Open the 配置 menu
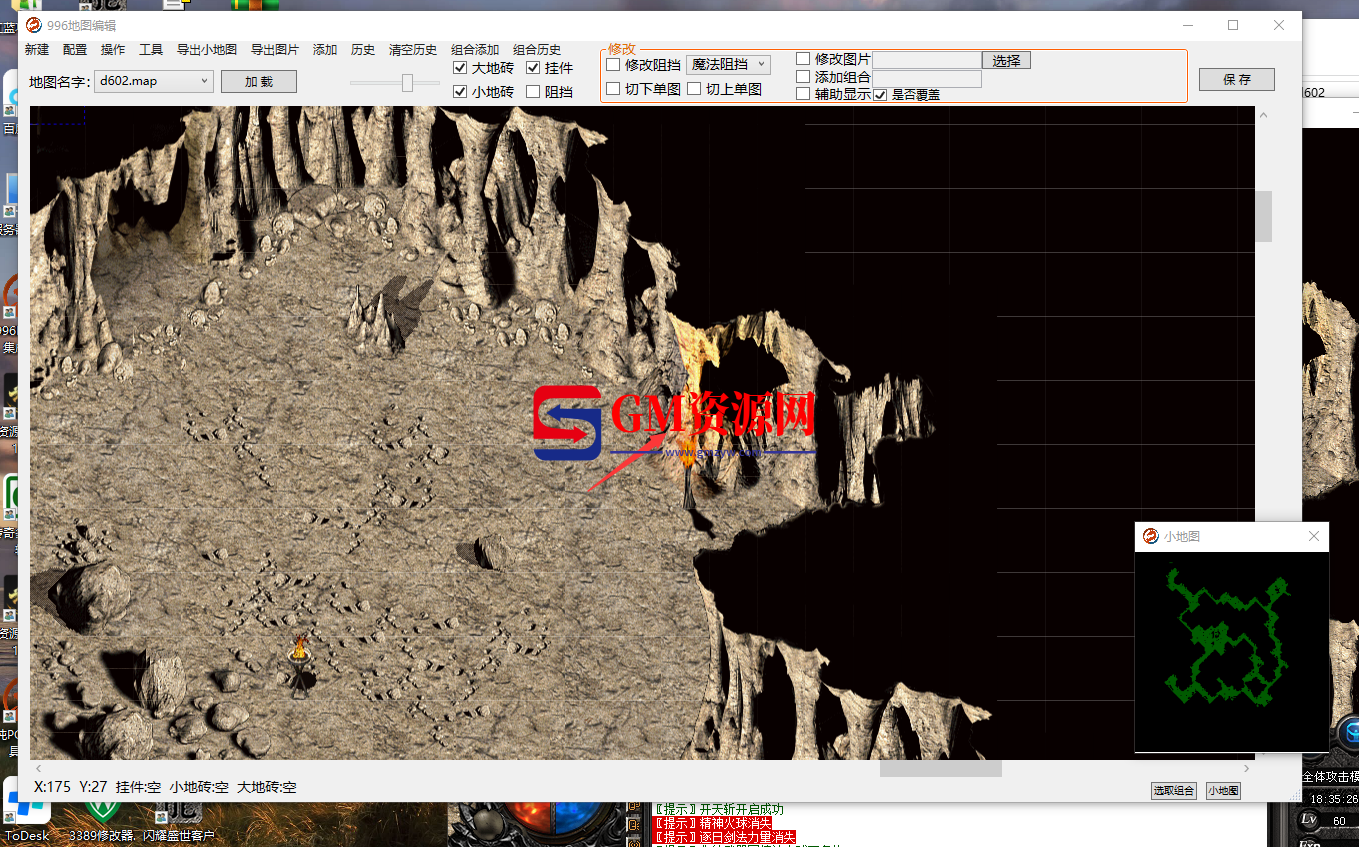 click(x=75, y=50)
